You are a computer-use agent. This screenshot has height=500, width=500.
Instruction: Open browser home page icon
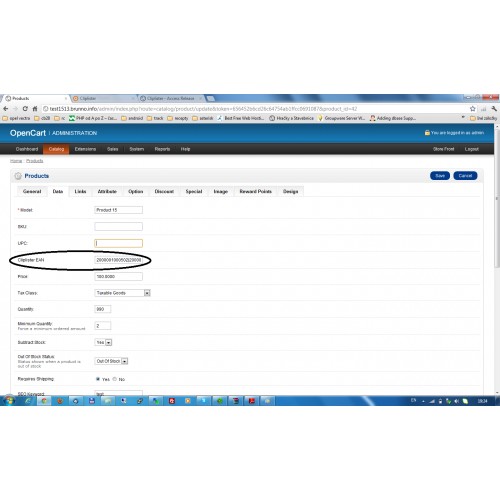point(35,109)
